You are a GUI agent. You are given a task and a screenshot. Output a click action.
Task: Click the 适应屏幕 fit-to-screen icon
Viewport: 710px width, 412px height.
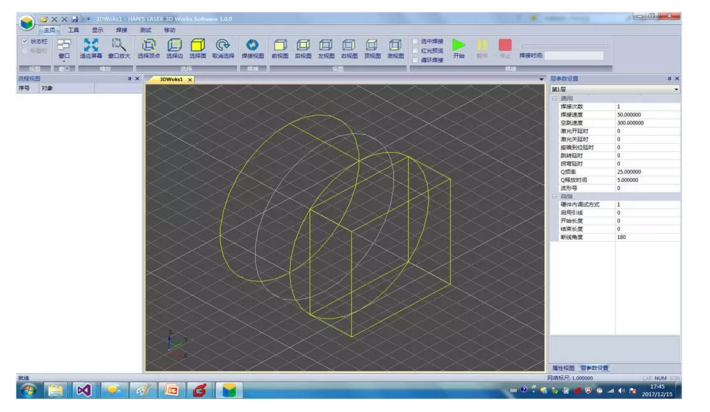tap(91, 47)
